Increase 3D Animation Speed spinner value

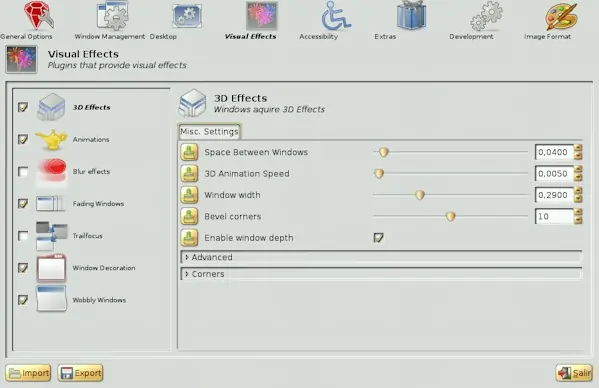(x=578, y=170)
